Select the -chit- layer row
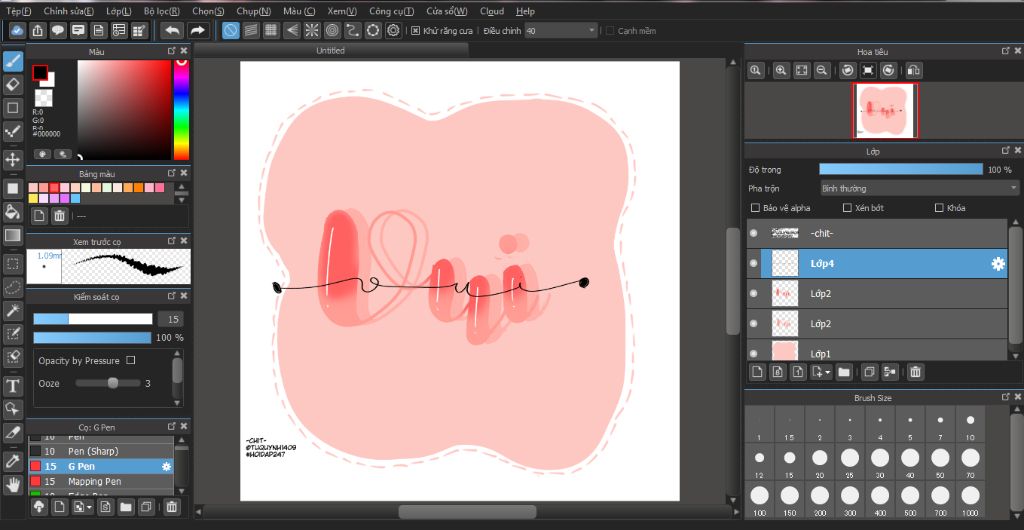The image size is (1024, 530). (x=877, y=233)
